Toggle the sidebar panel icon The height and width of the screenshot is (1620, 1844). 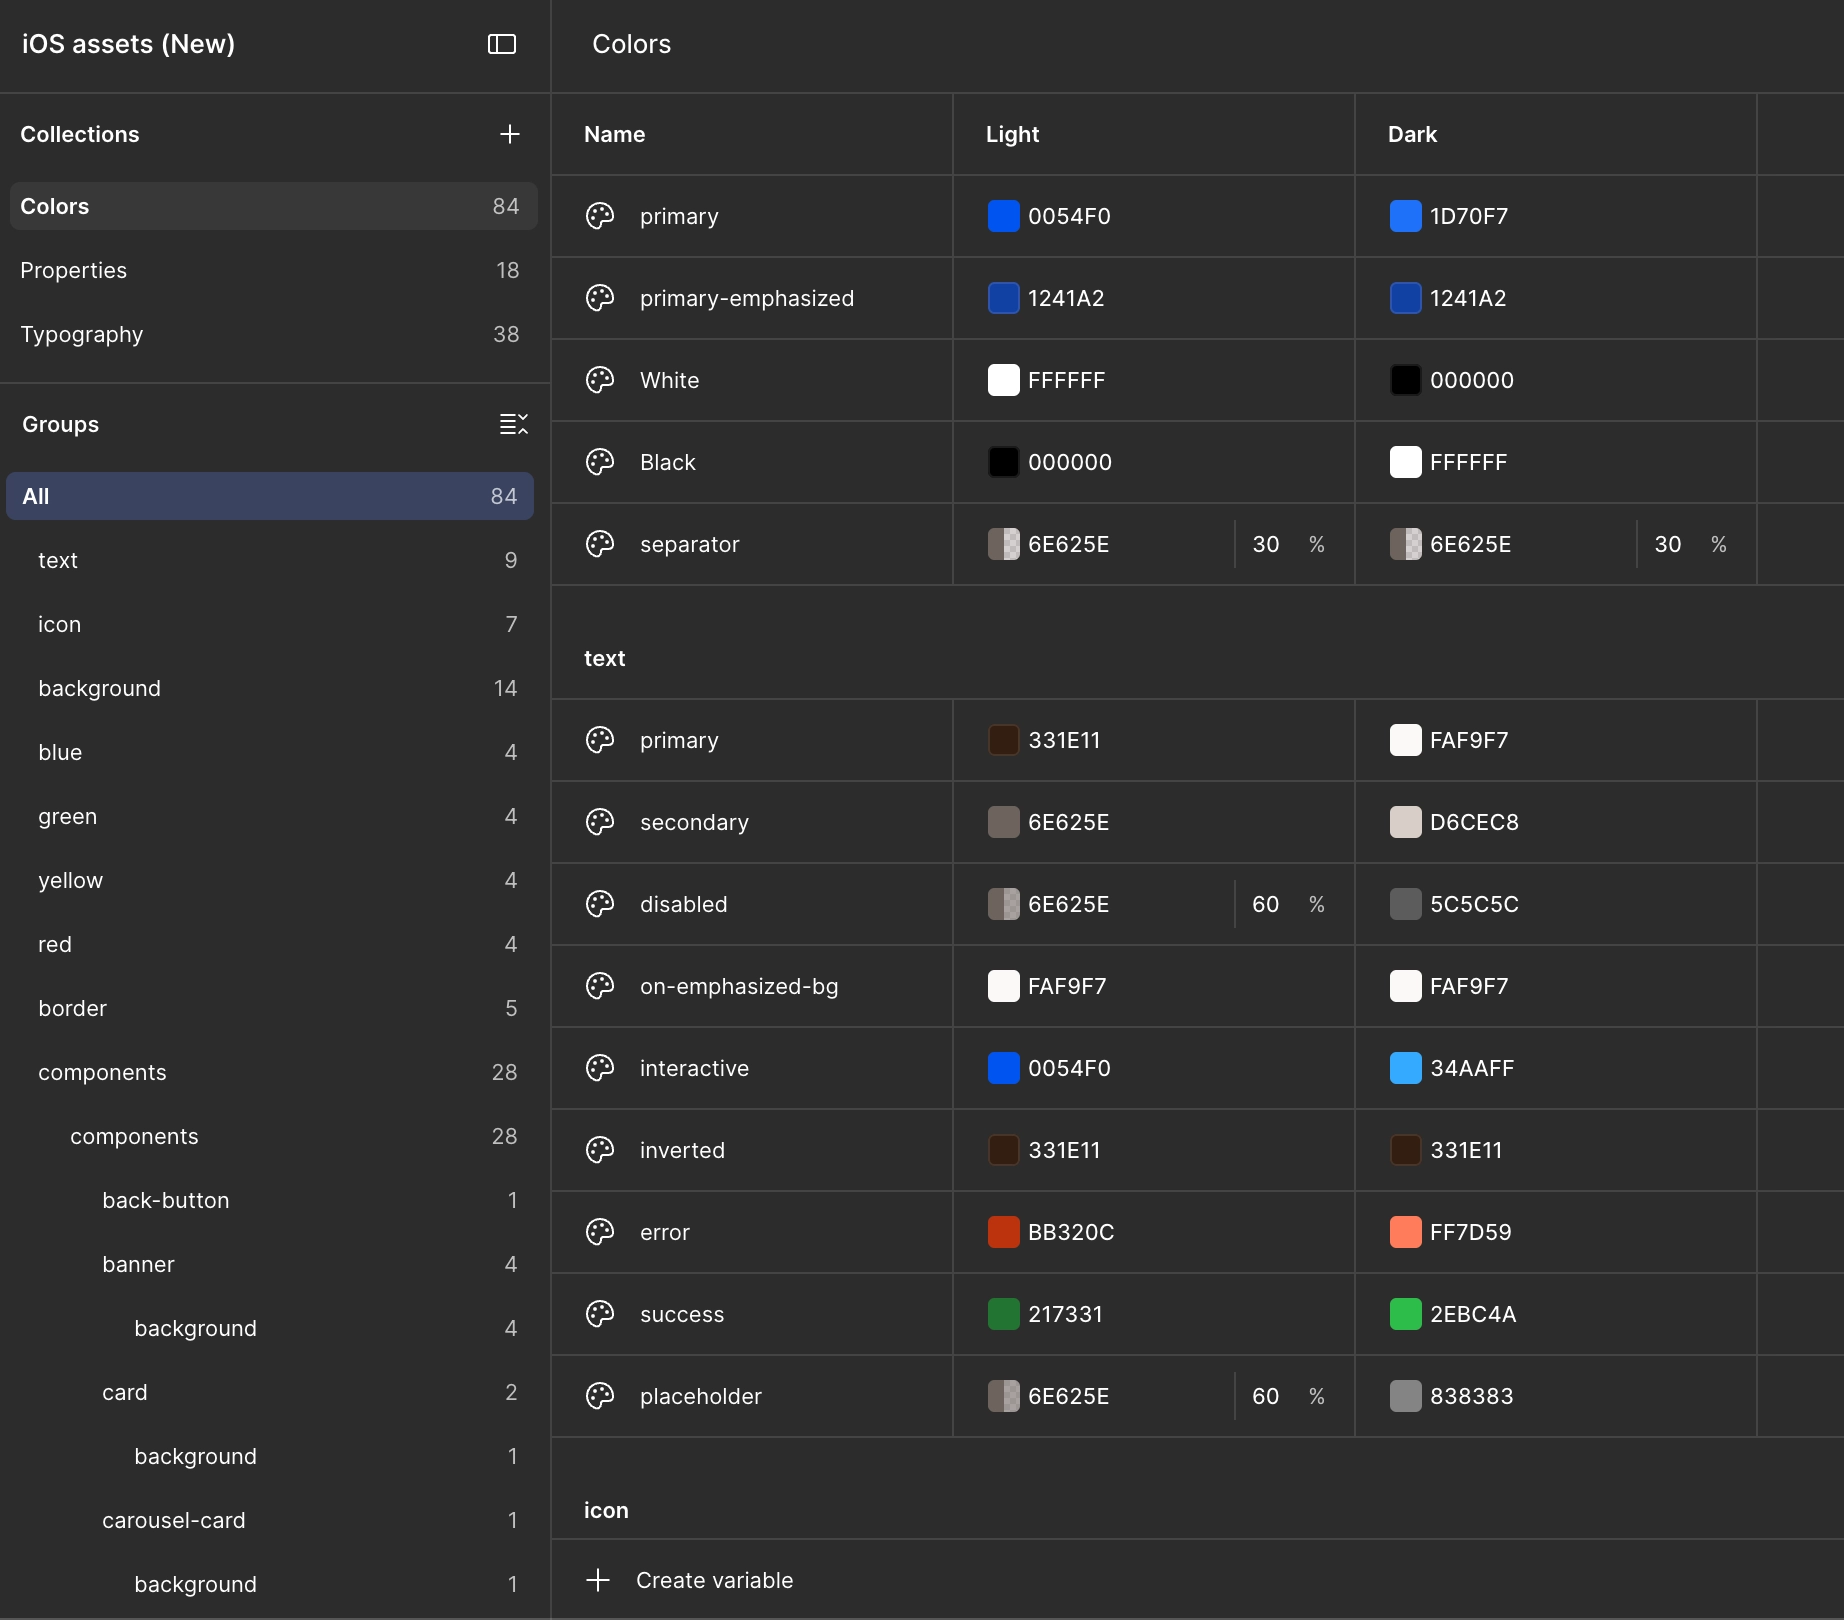(502, 44)
